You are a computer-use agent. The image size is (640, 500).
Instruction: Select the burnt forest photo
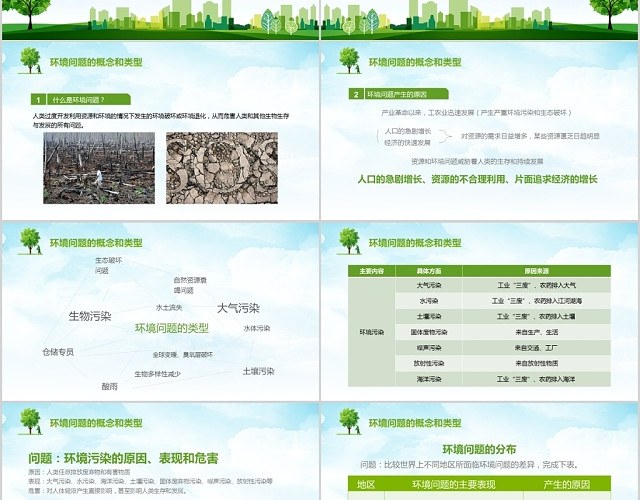tap(99, 168)
